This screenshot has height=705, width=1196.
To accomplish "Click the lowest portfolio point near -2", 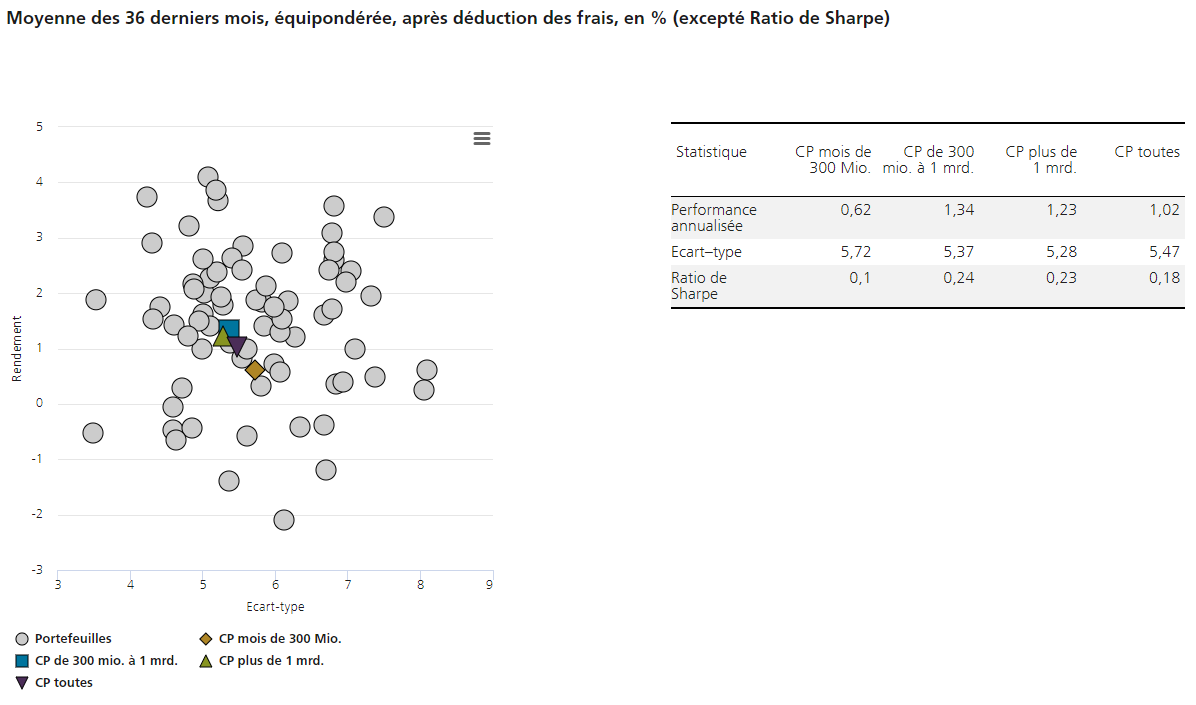I will pyautogui.click(x=284, y=520).
